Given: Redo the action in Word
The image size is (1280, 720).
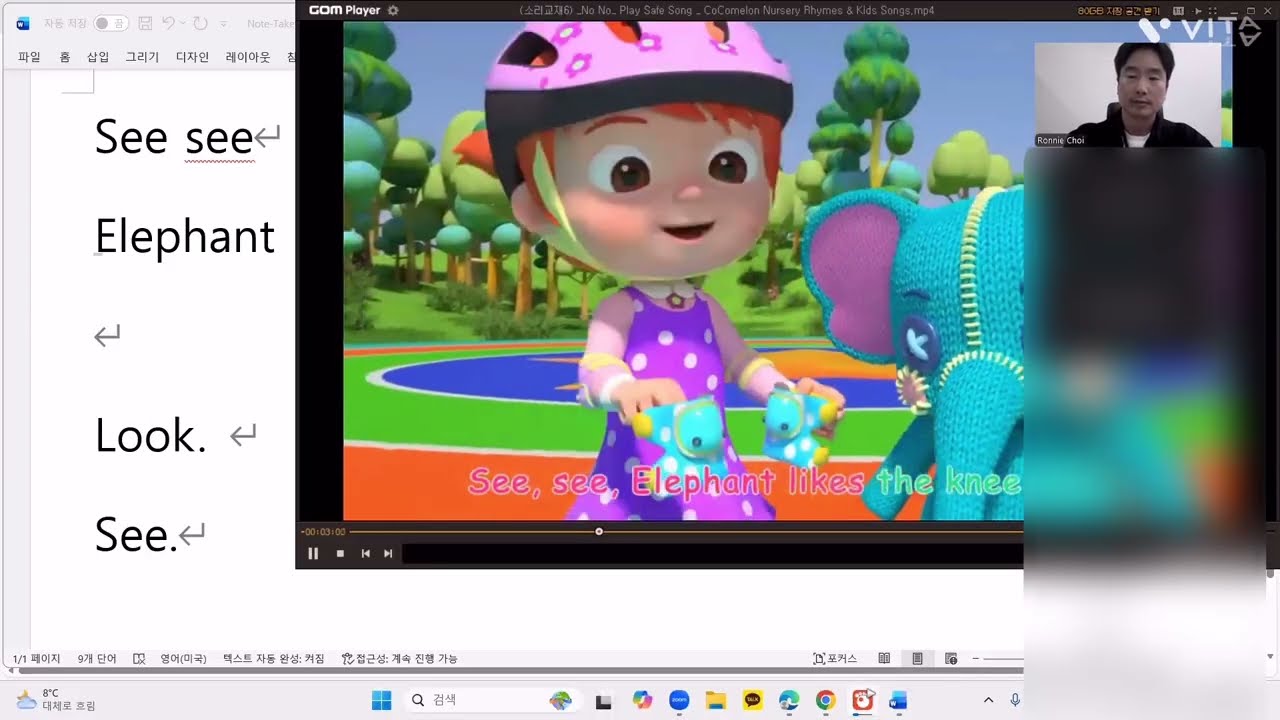Looking at the screenshot, I should pos(200,23).
